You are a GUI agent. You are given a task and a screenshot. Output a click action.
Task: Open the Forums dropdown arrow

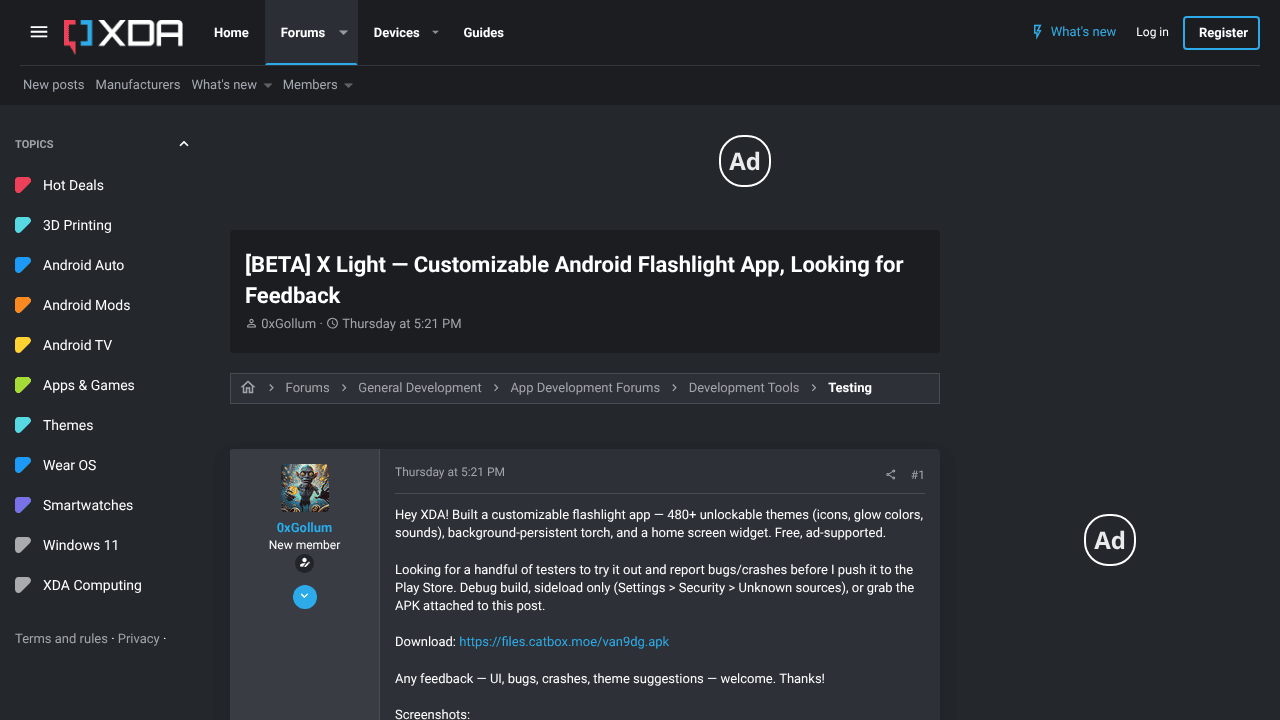[x=343, y=33]
